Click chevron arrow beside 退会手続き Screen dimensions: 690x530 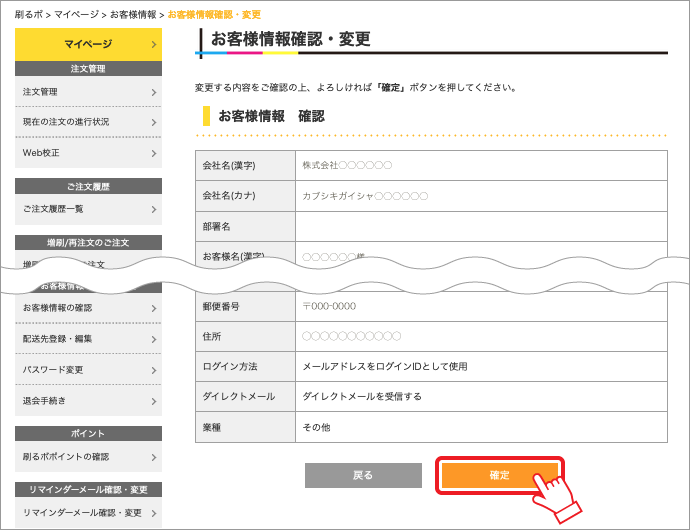click(154, 401)
